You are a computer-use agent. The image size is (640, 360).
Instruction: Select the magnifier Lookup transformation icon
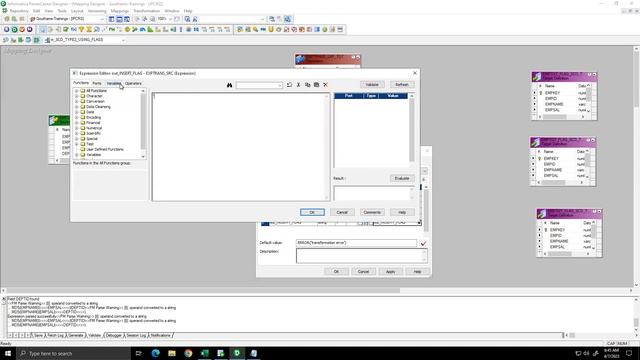[97, 29]
